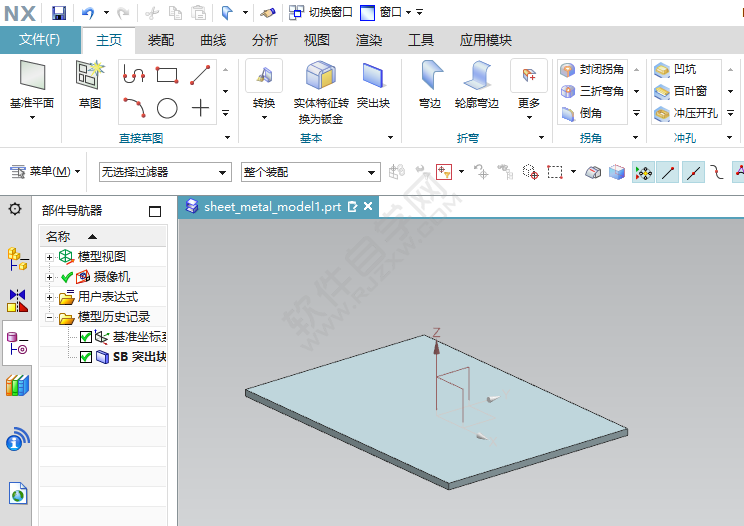Image resolution: width=744 pixels, height=526 pixels.
Task: Select the Profile curve sketch tool
Action: [x=134, y=75]
